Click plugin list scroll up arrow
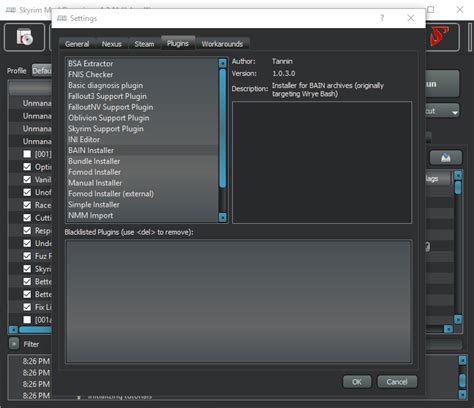The width and height of the screenshot is (474, 408). tap(223, 63)
